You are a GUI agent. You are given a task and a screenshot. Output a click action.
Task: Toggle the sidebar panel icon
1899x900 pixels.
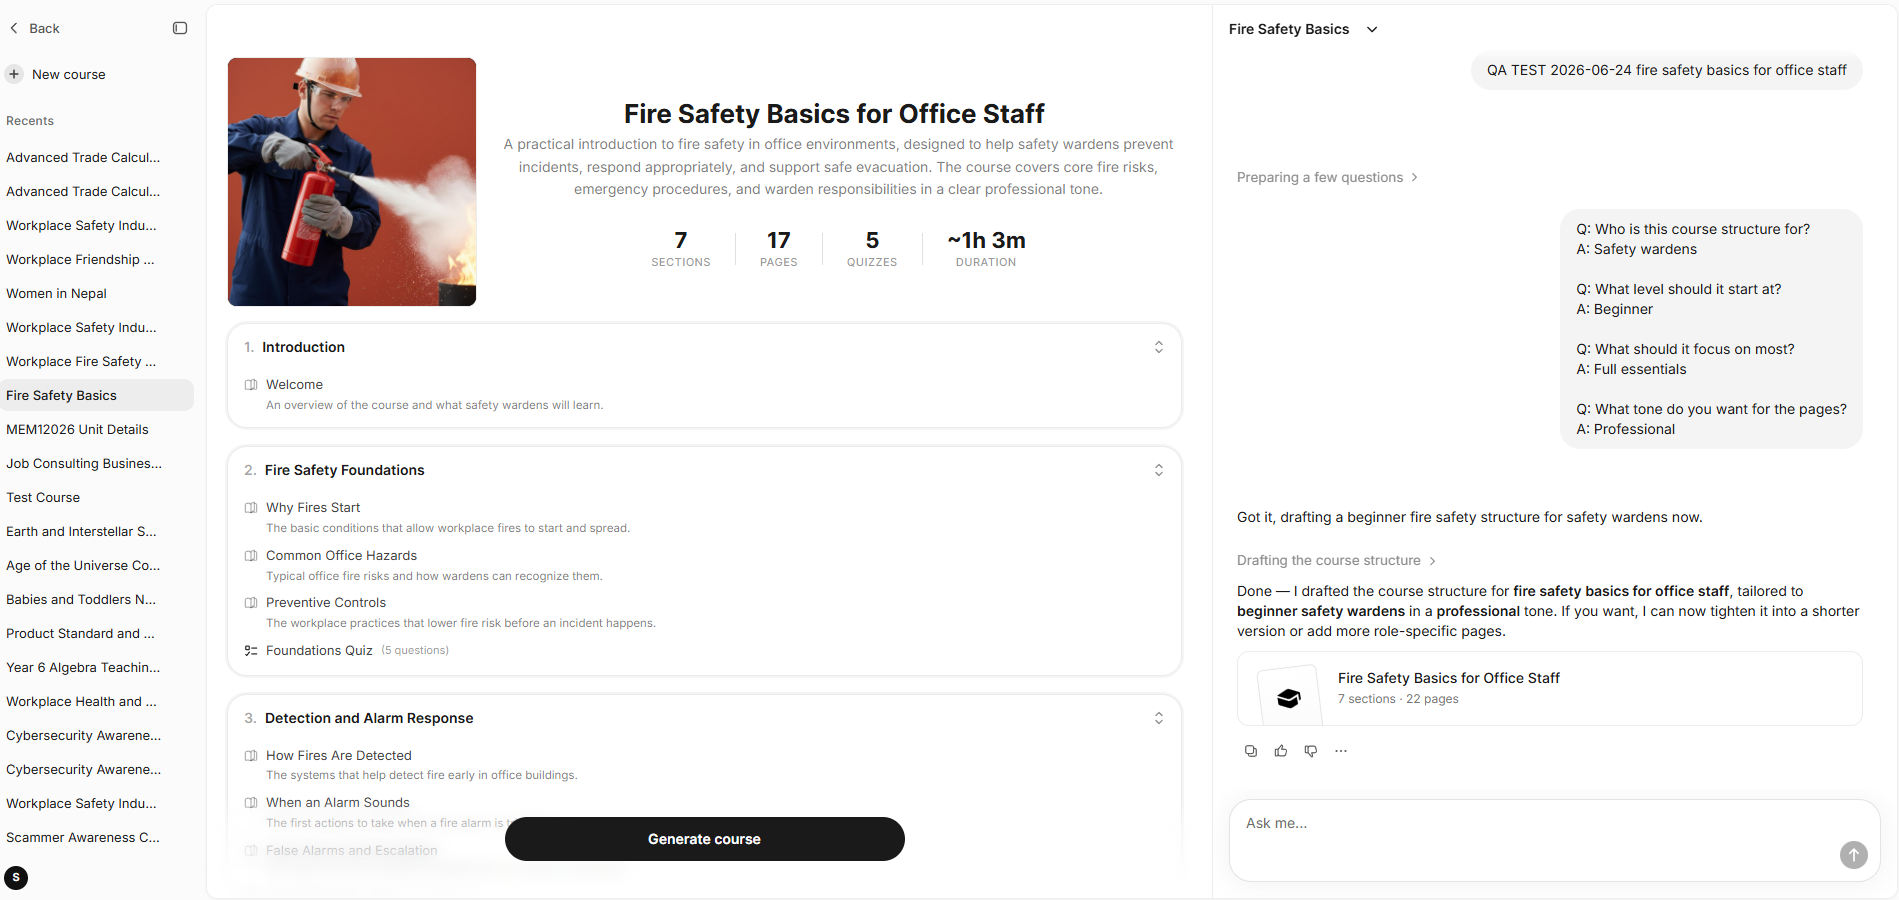180,28
